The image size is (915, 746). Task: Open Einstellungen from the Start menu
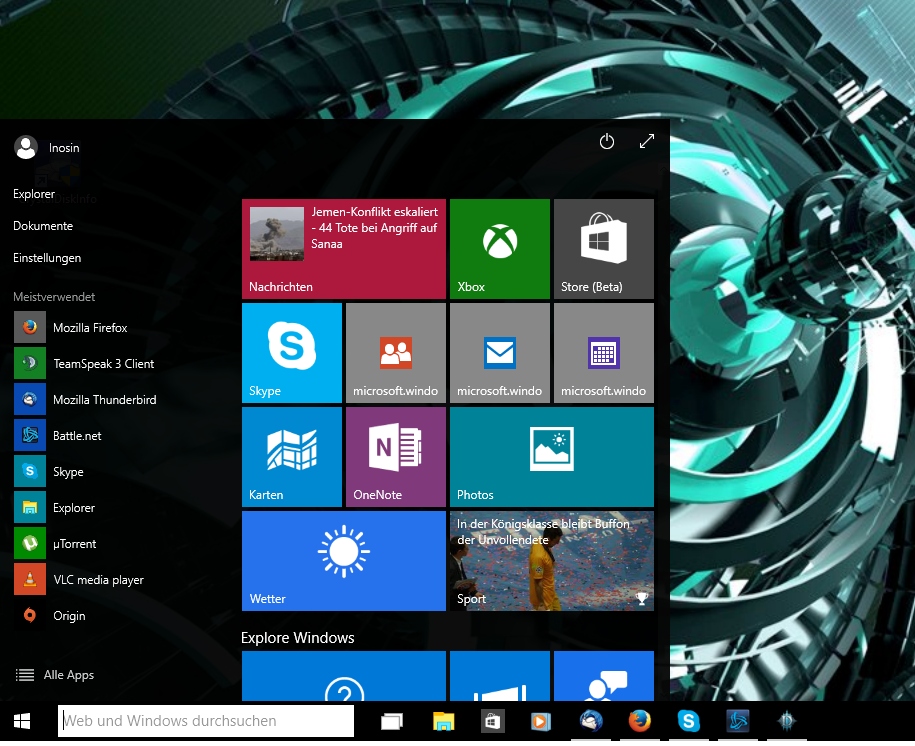pyautogui.click(x=47, y=258)
